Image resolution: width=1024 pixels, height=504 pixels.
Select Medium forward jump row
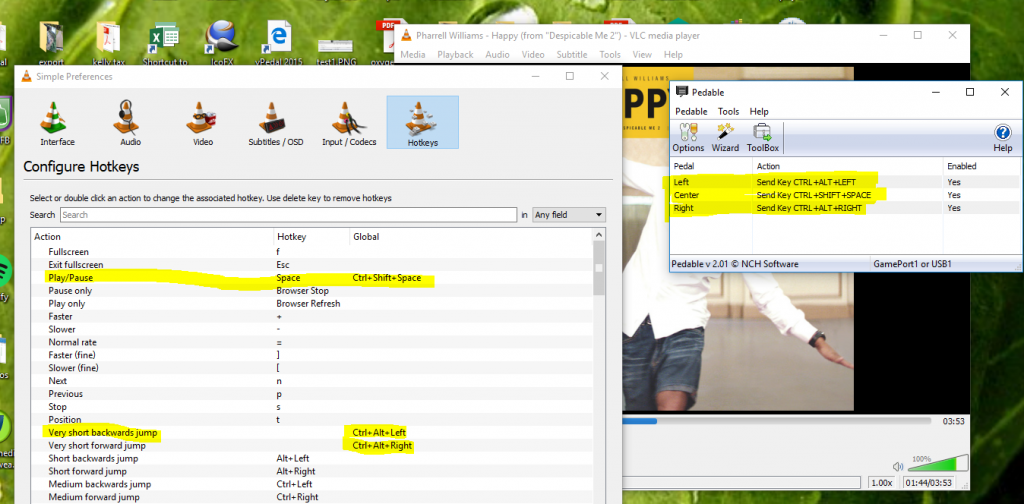(312, 497)
